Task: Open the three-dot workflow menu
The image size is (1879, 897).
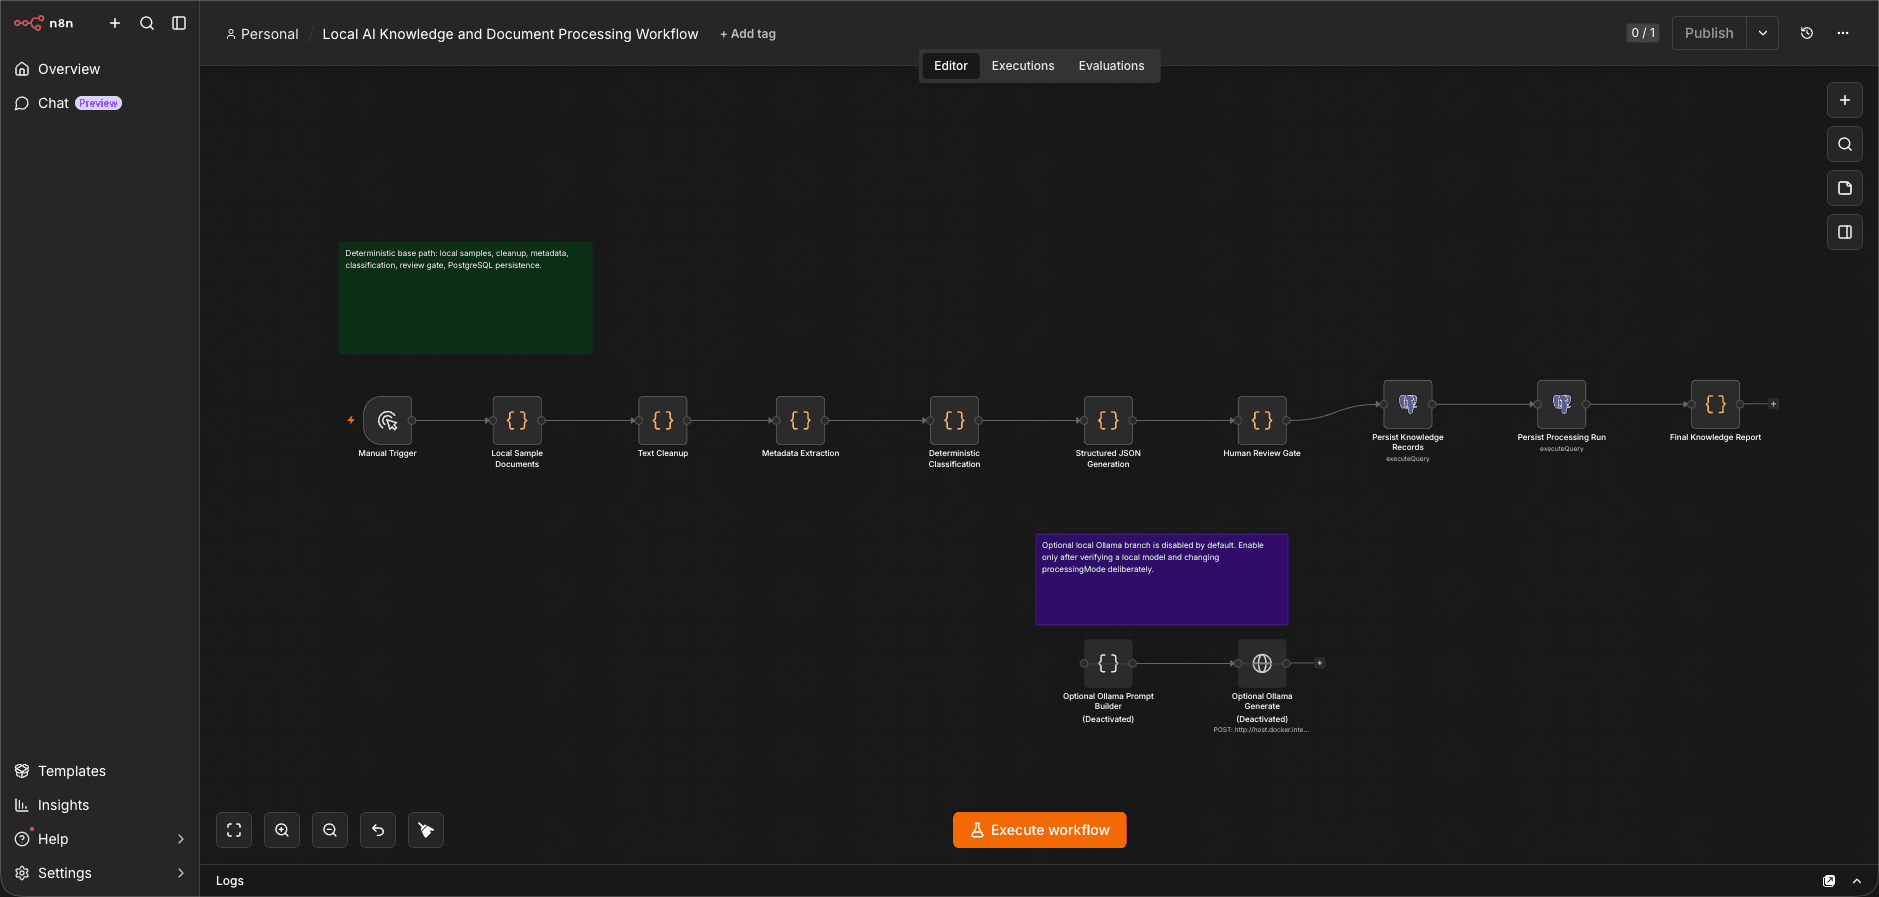Action: click(1843, 33)
